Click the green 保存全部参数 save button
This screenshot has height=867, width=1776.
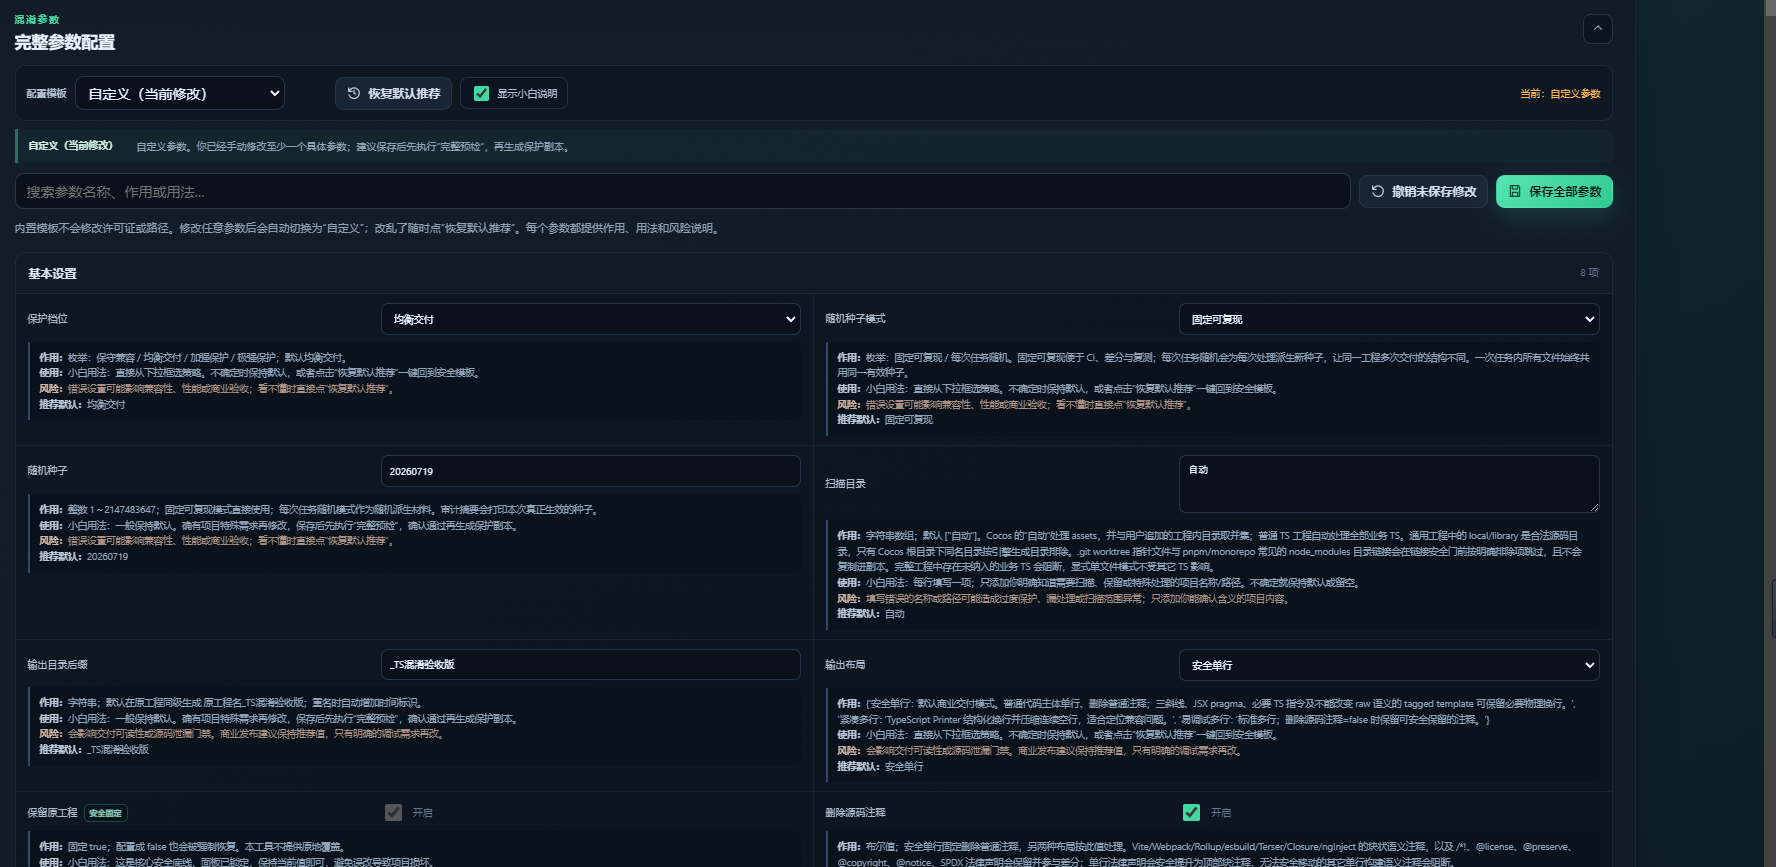(1554, 191)
